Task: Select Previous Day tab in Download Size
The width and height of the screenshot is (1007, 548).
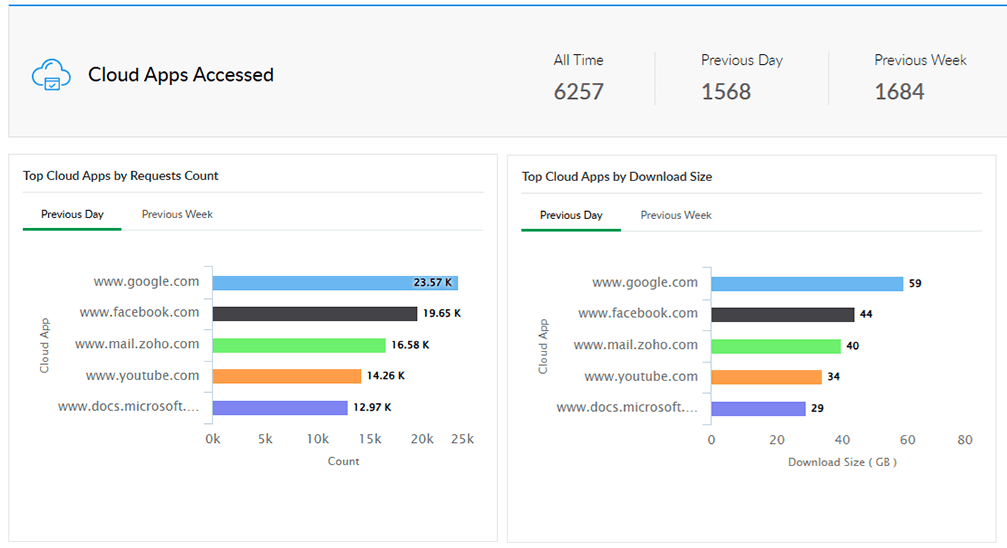Action: point(571,215)
